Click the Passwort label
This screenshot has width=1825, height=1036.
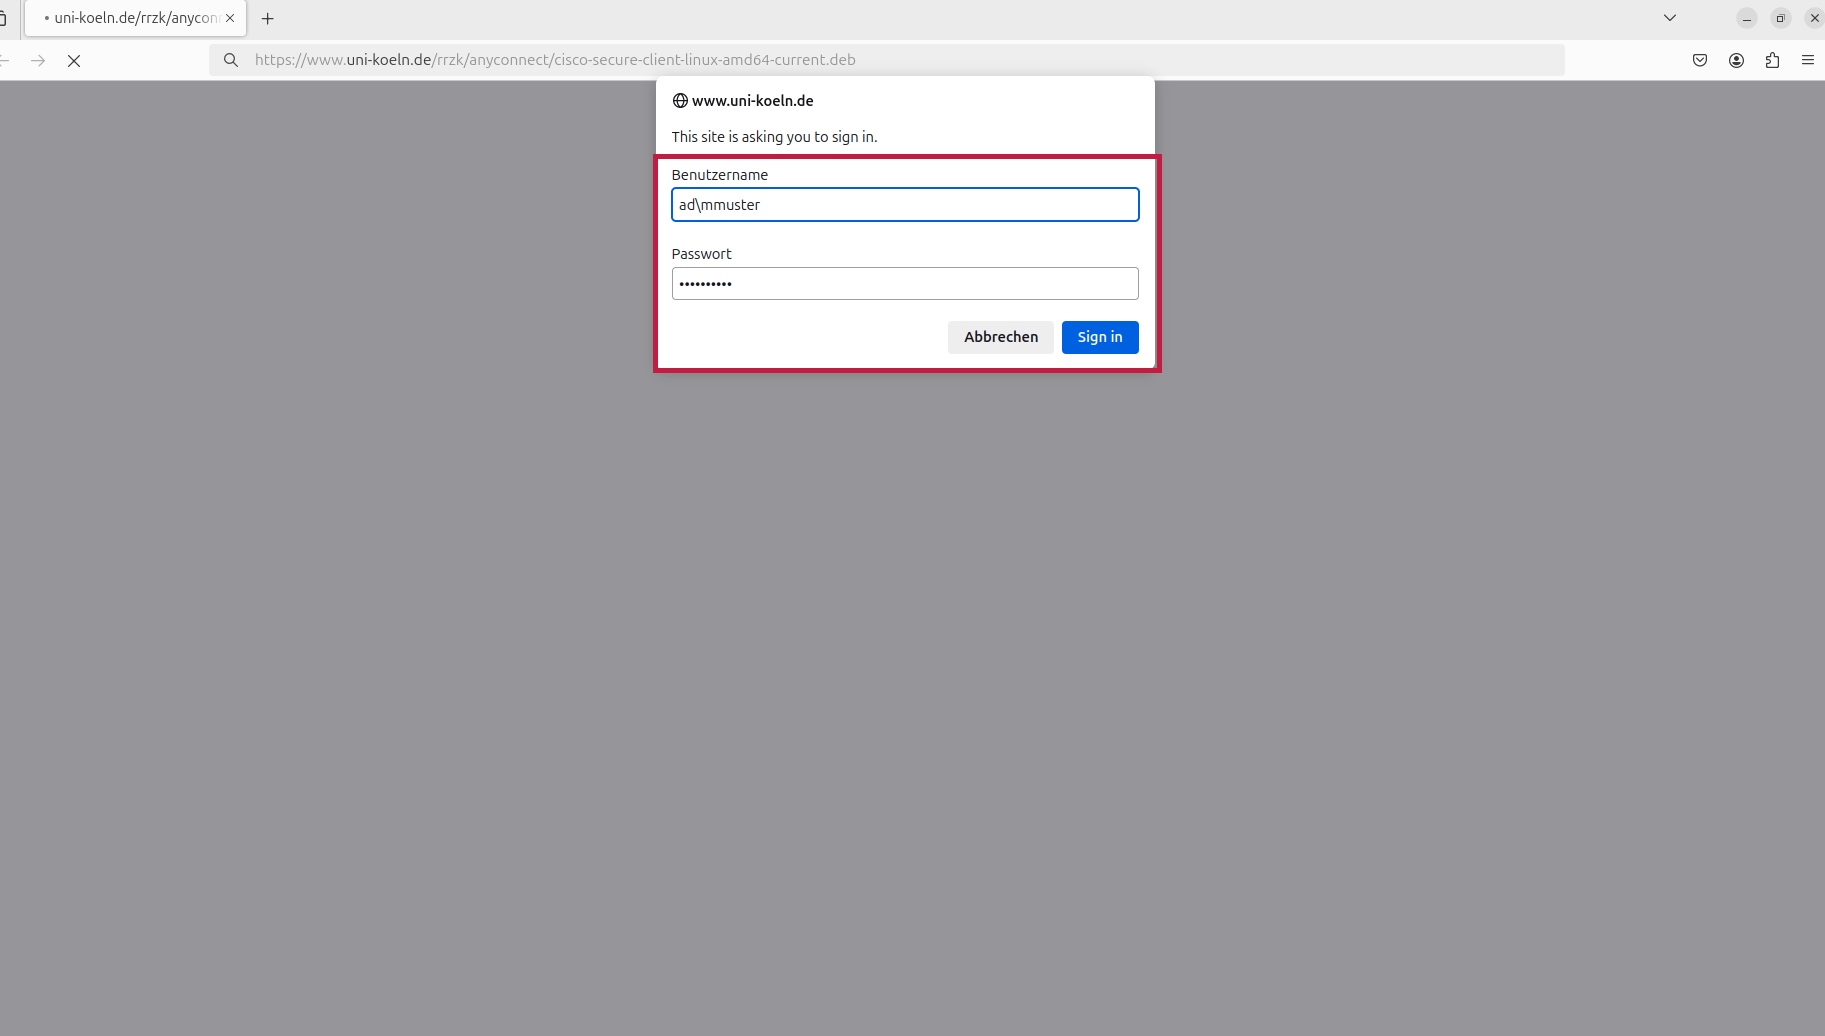pos(701,254)
